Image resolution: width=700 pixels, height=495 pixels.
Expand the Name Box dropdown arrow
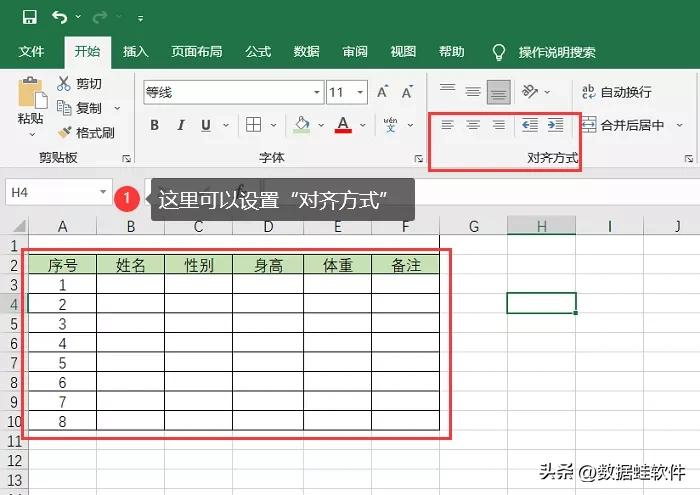pos(103,191)
